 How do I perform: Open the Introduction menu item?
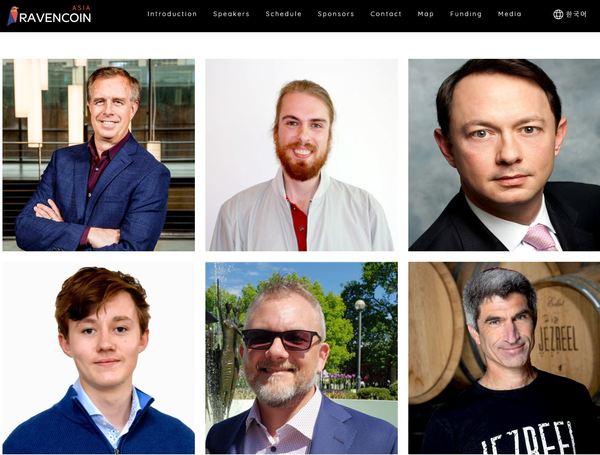point(172,14)
